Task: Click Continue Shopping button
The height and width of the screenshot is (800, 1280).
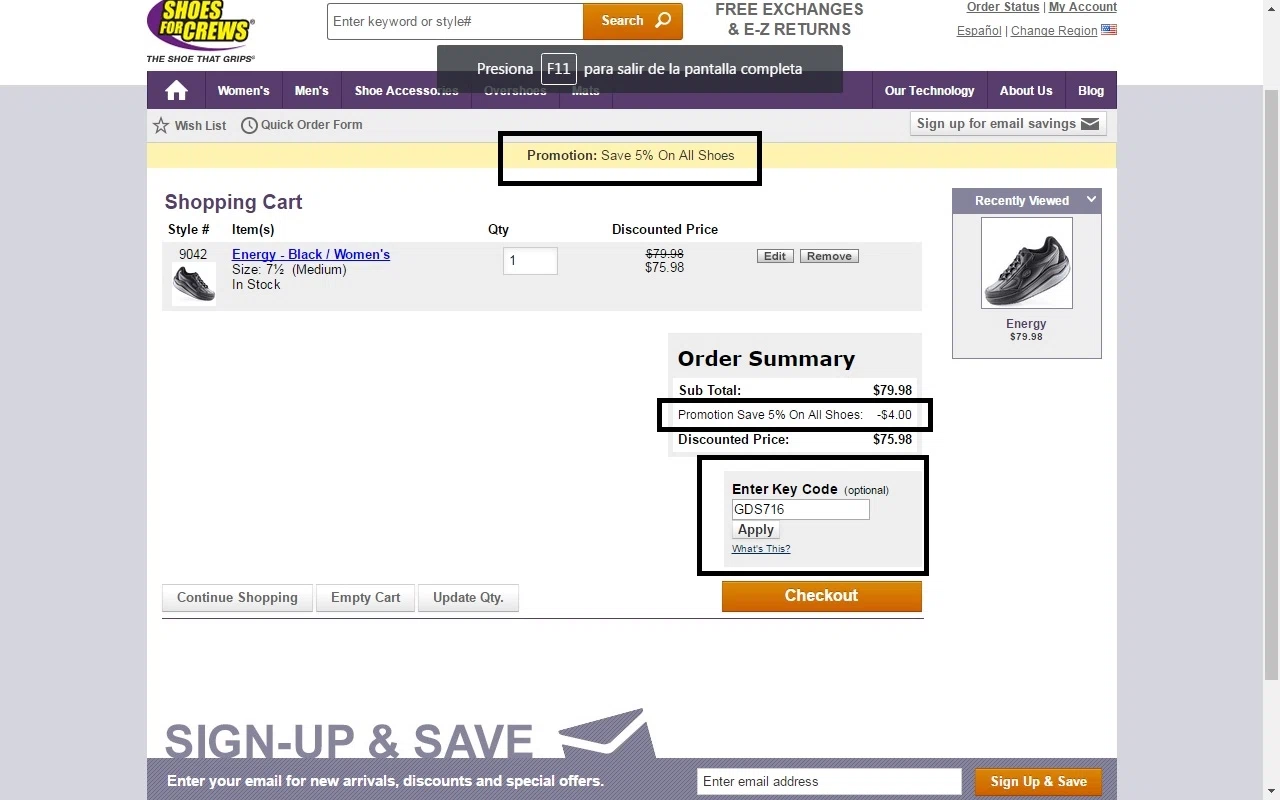Action: [237, 598]
